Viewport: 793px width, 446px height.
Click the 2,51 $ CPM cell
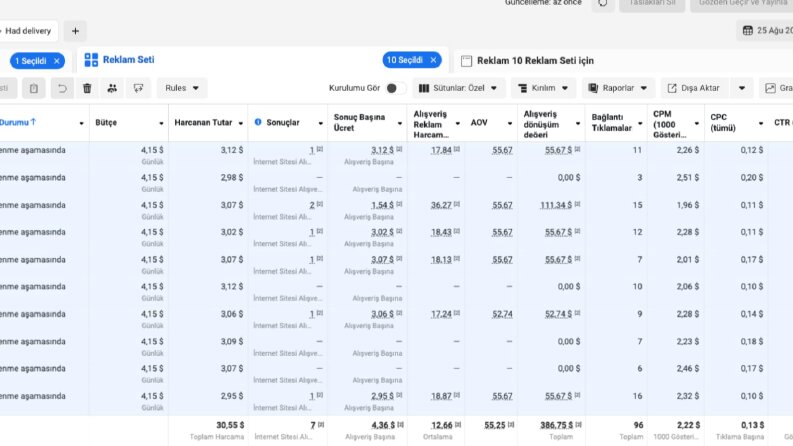point(688,177)
